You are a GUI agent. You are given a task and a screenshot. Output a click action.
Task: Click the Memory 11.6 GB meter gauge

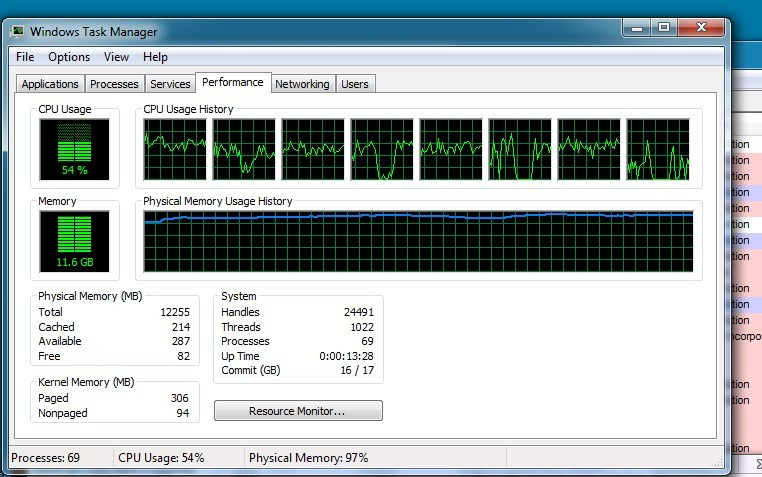click(x=74, y=241)
